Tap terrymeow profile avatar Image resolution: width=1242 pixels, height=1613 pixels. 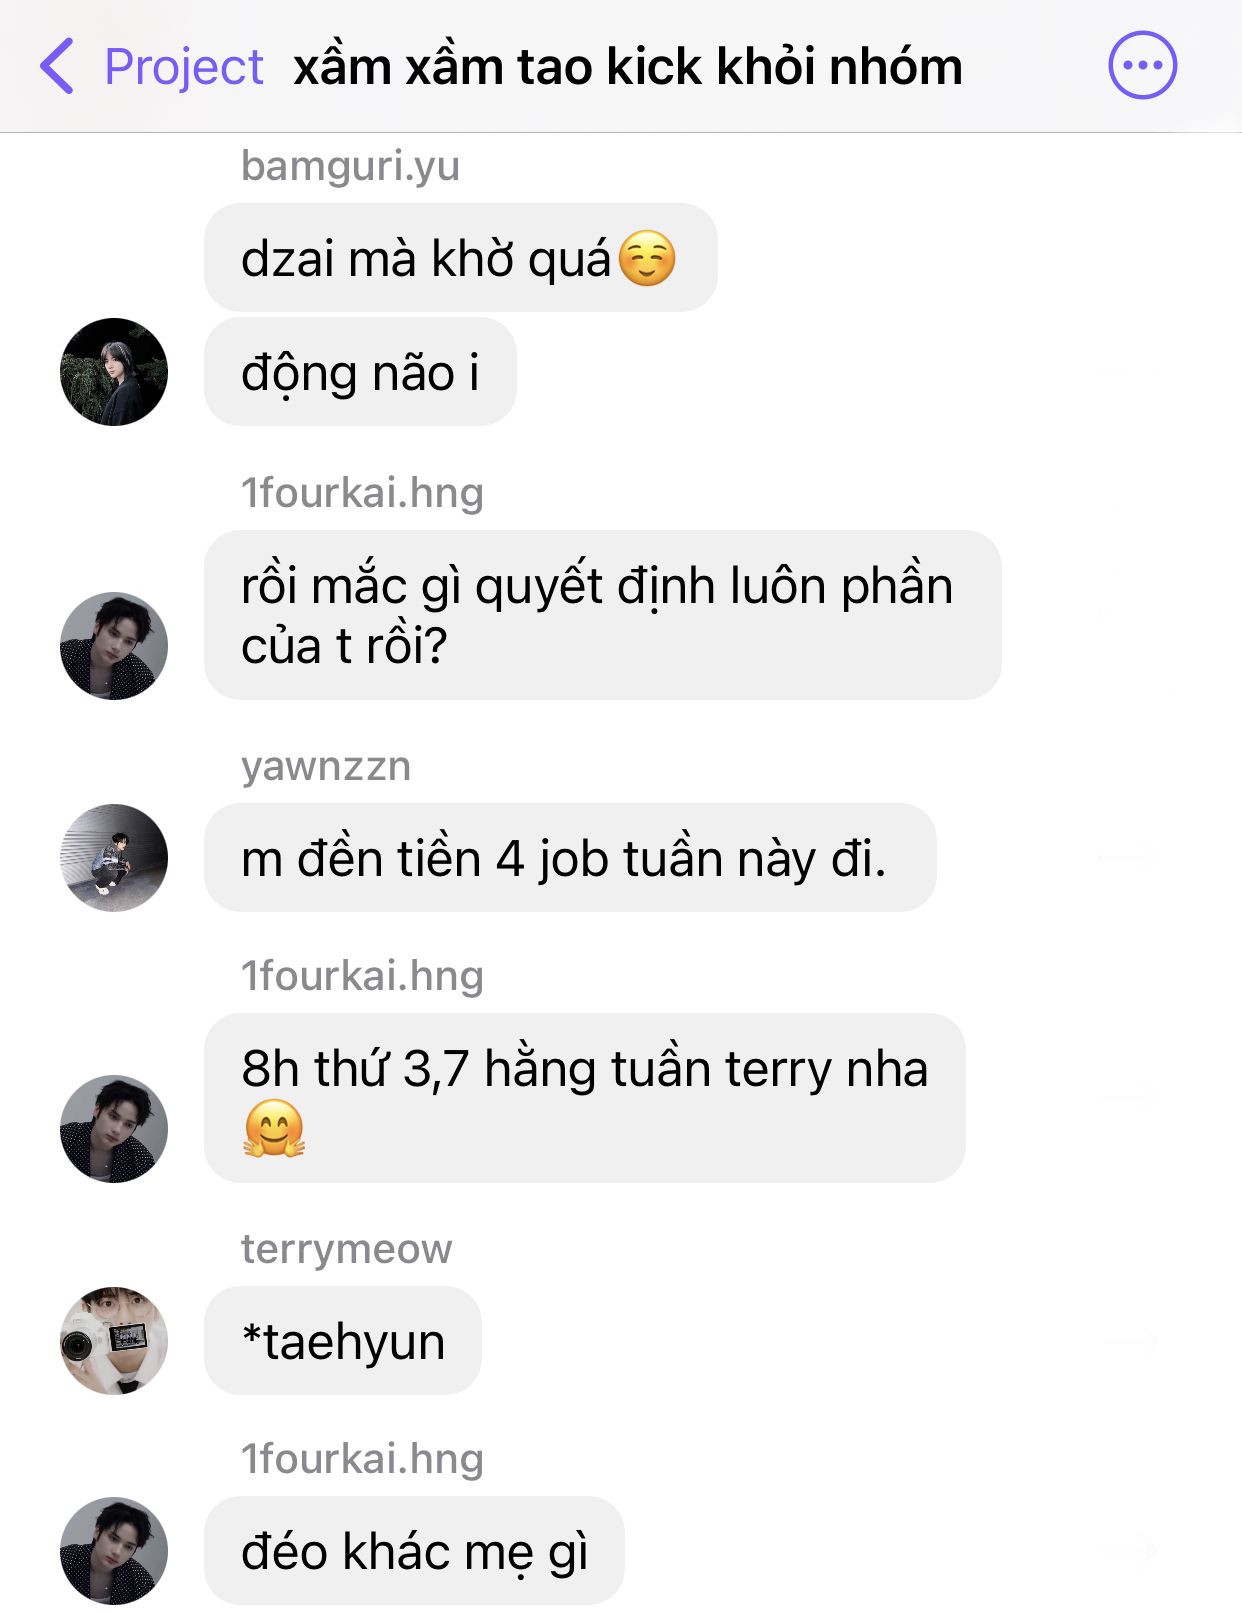[114, 1341]
